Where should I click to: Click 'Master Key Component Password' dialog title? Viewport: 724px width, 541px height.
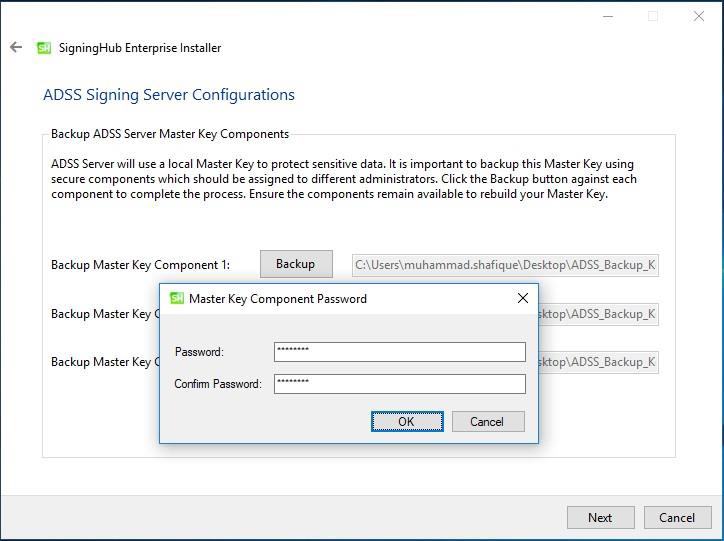tap(278, 299)
